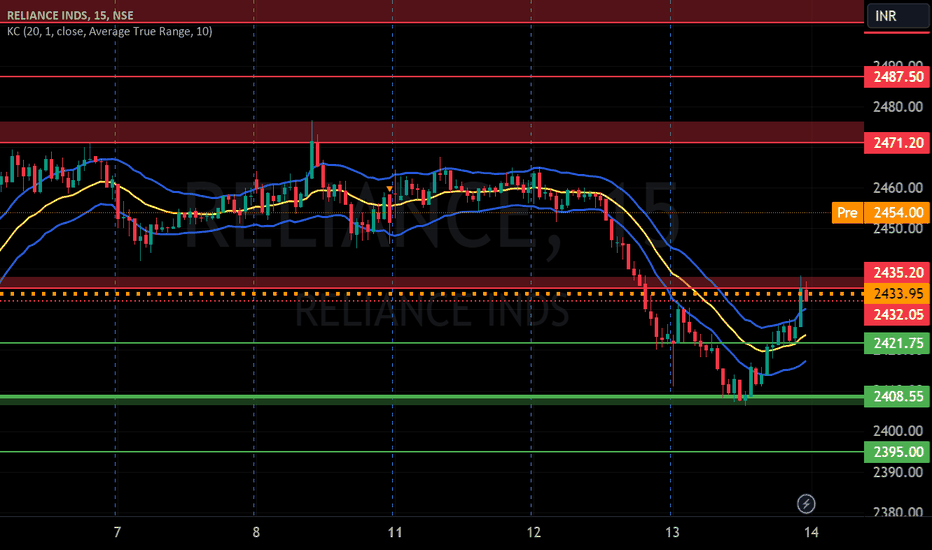Click date 12 on the time axis
The width and height of the screenshot is (932, 550).
tap(534, 532)
